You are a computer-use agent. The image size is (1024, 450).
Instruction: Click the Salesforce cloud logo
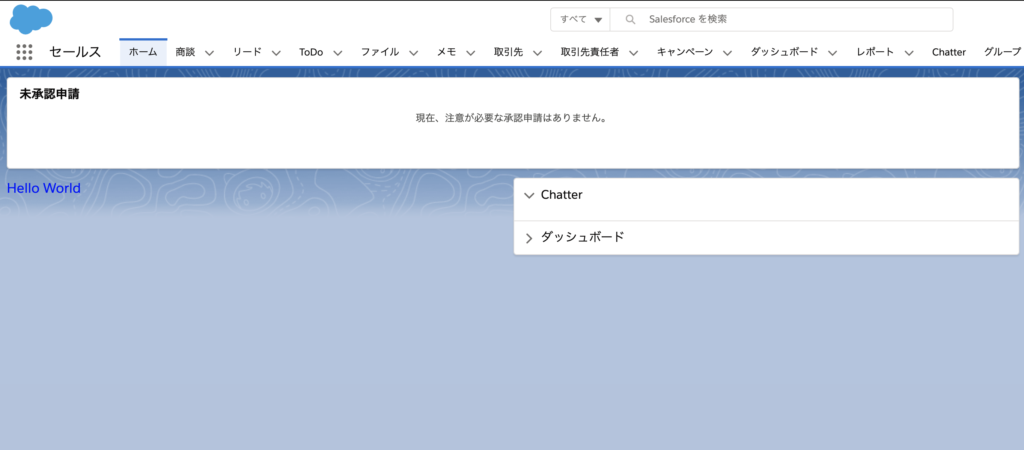[x=31, y=18]
